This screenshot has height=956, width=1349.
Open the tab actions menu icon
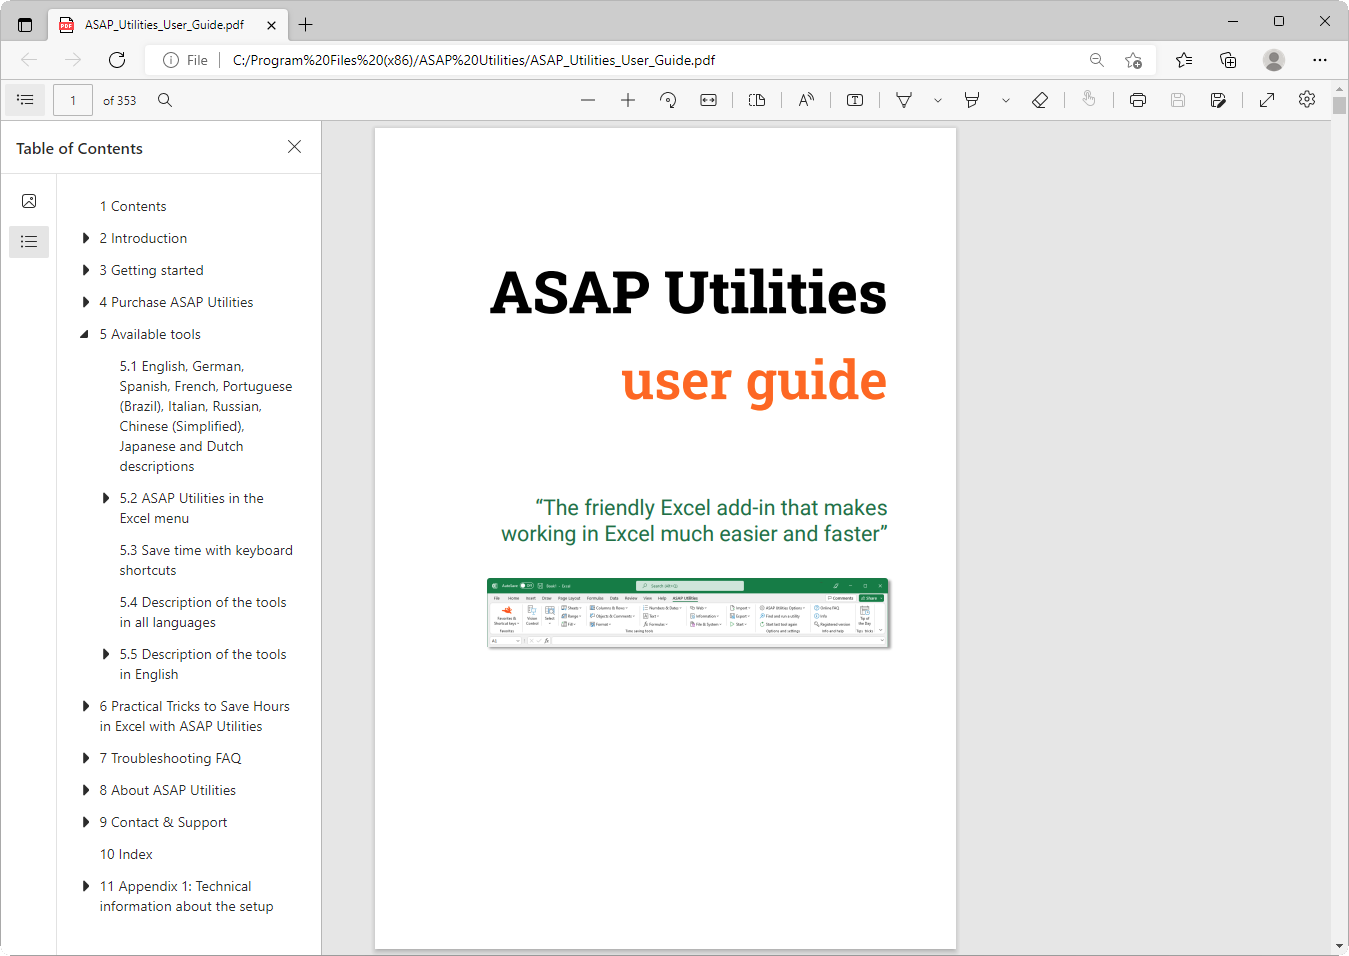(25, 25)
